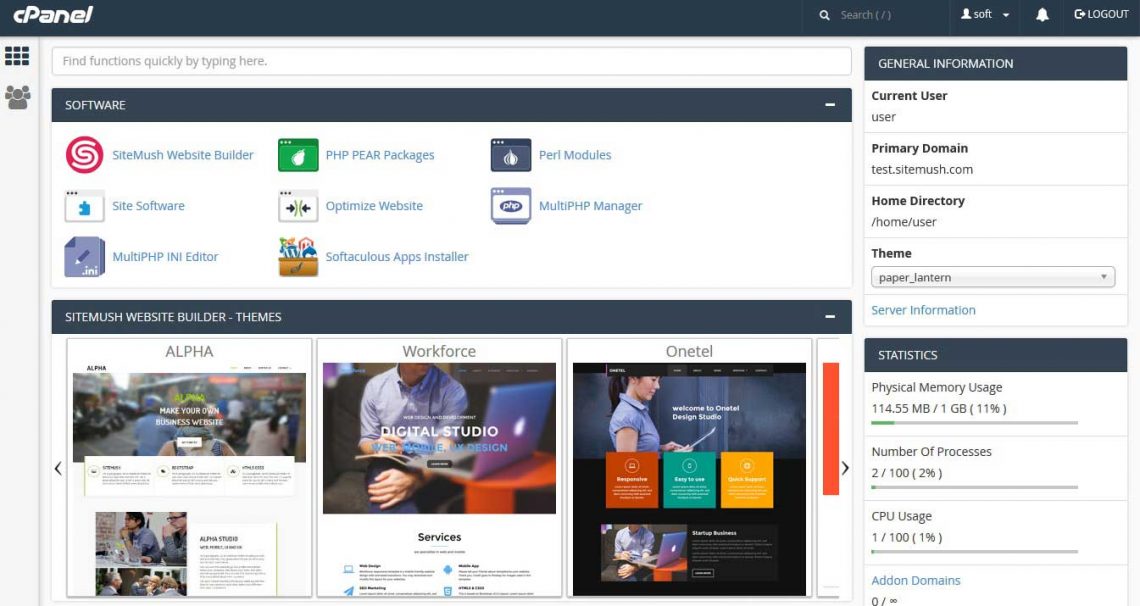Click the LOGOUT button

1101,15
